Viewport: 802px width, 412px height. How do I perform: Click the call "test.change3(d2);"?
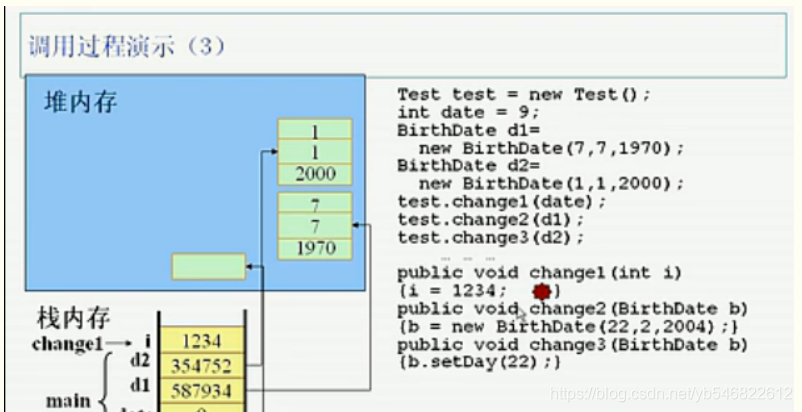pyautogui.click(x=491, y=237)
